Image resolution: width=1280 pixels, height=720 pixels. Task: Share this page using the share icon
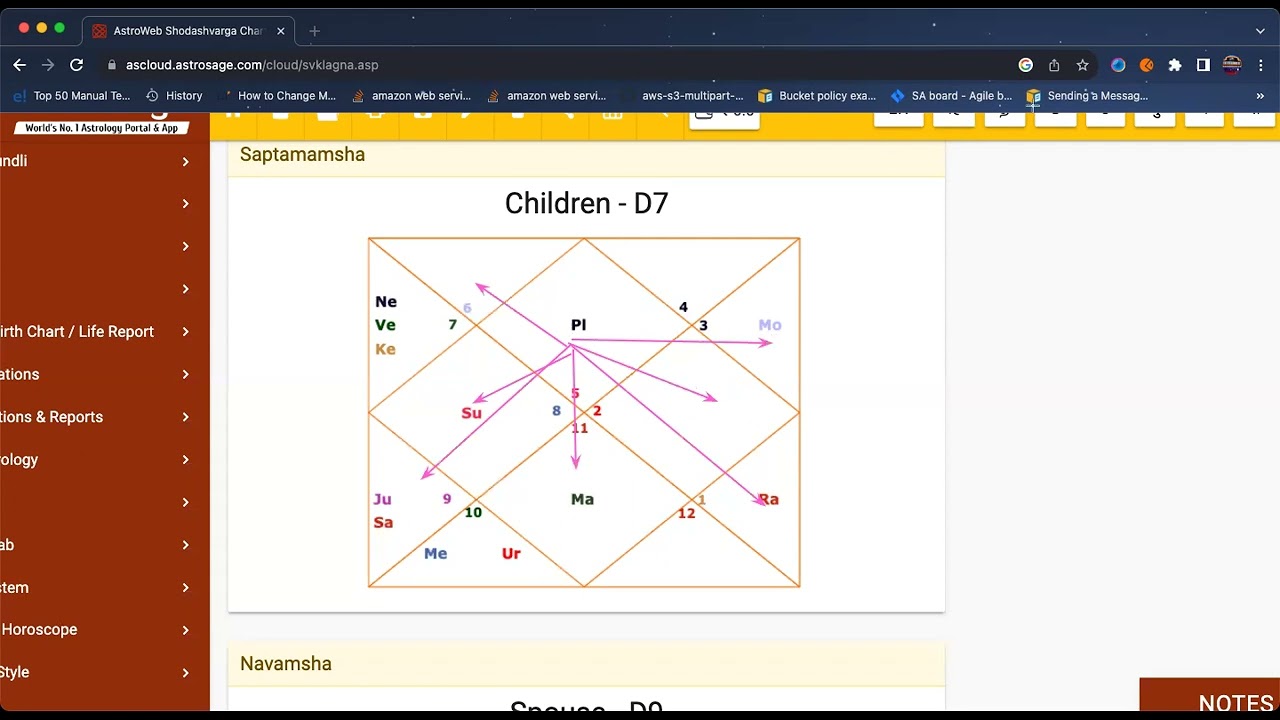1054,65
